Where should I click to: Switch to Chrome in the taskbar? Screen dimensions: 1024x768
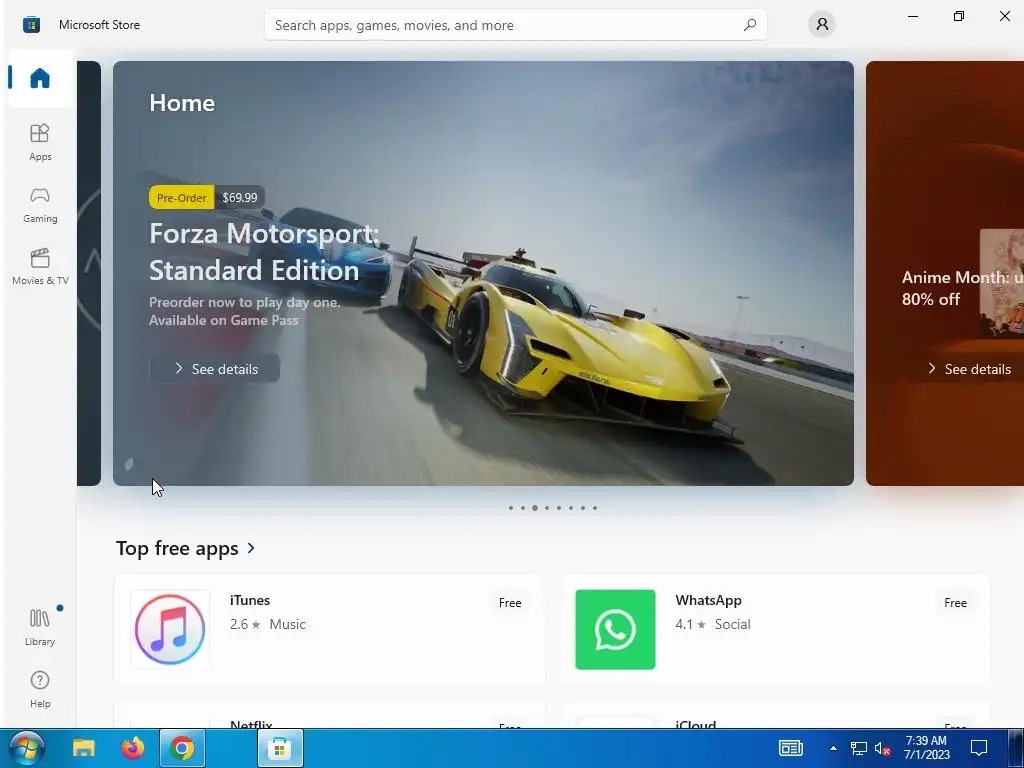click(182, 748)
